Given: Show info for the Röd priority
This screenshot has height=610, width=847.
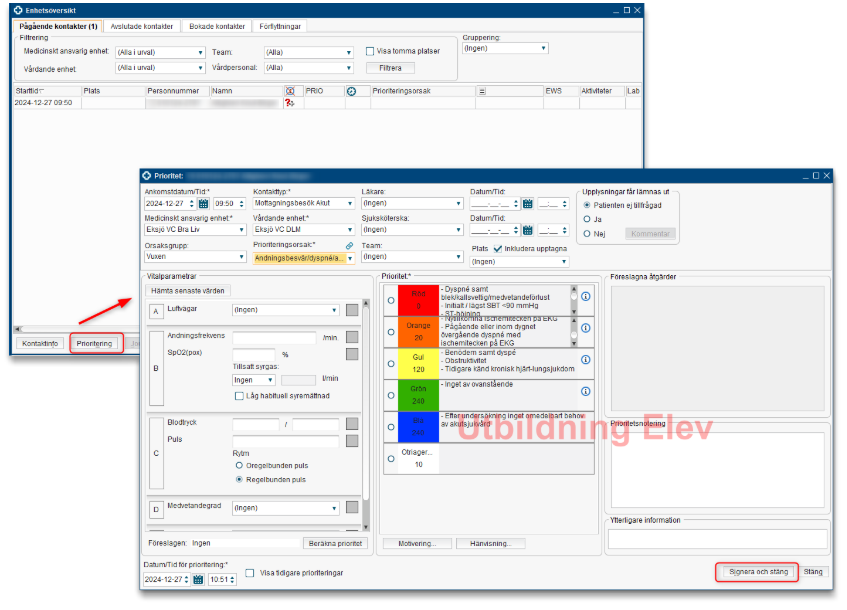Looking at the screenshot, I should click(586, 297).
